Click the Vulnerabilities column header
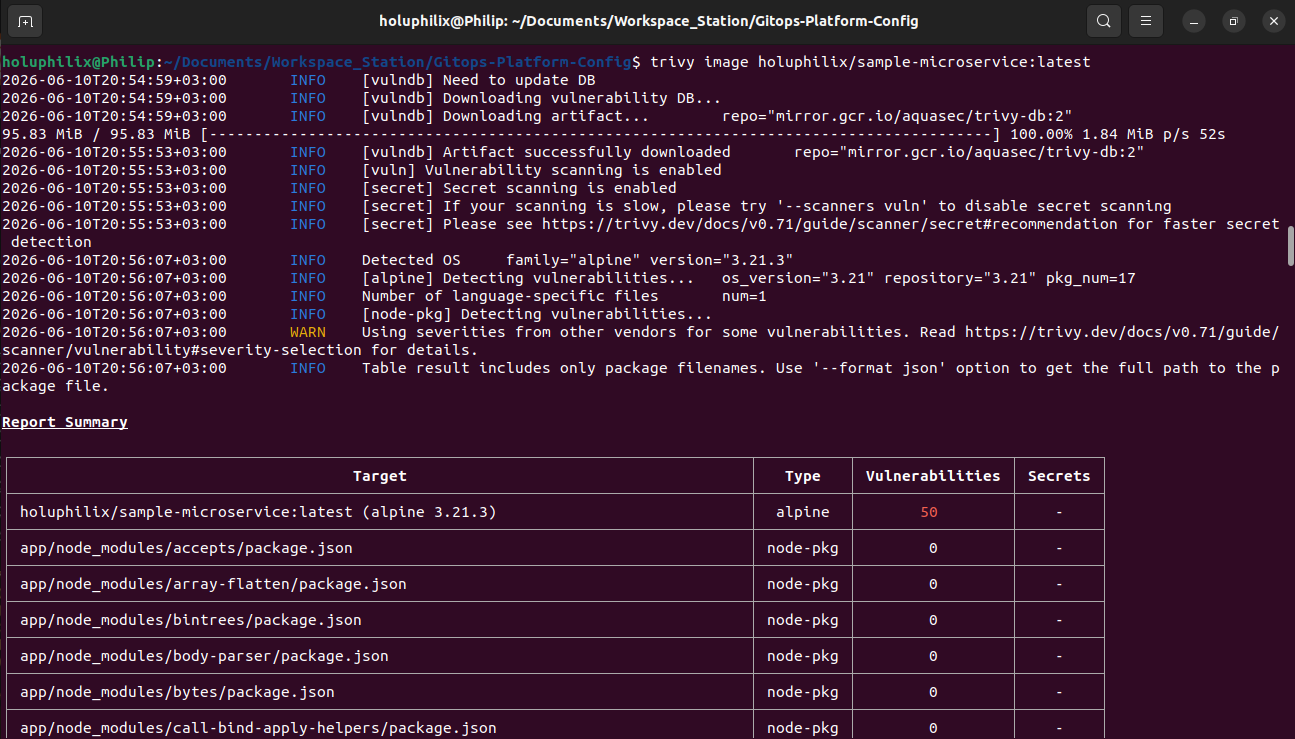This screenshot has height=739, width=1295. [933, 476]
